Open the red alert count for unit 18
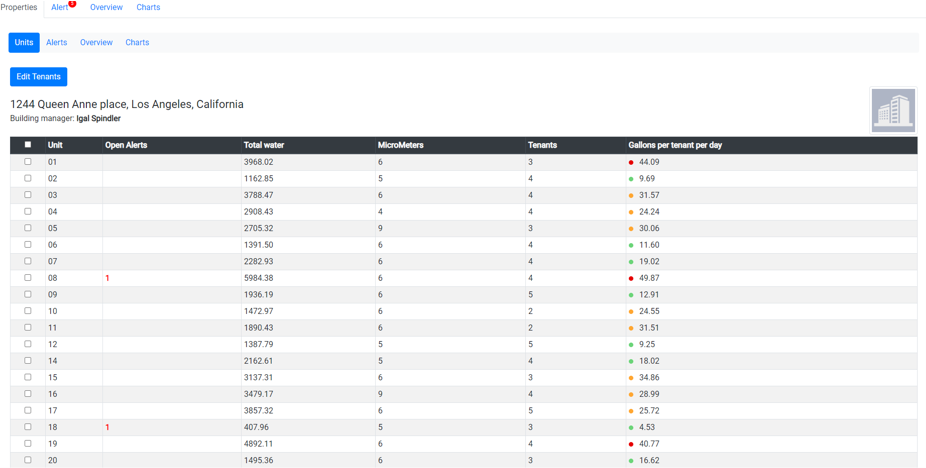 click(x=107, y=427)
